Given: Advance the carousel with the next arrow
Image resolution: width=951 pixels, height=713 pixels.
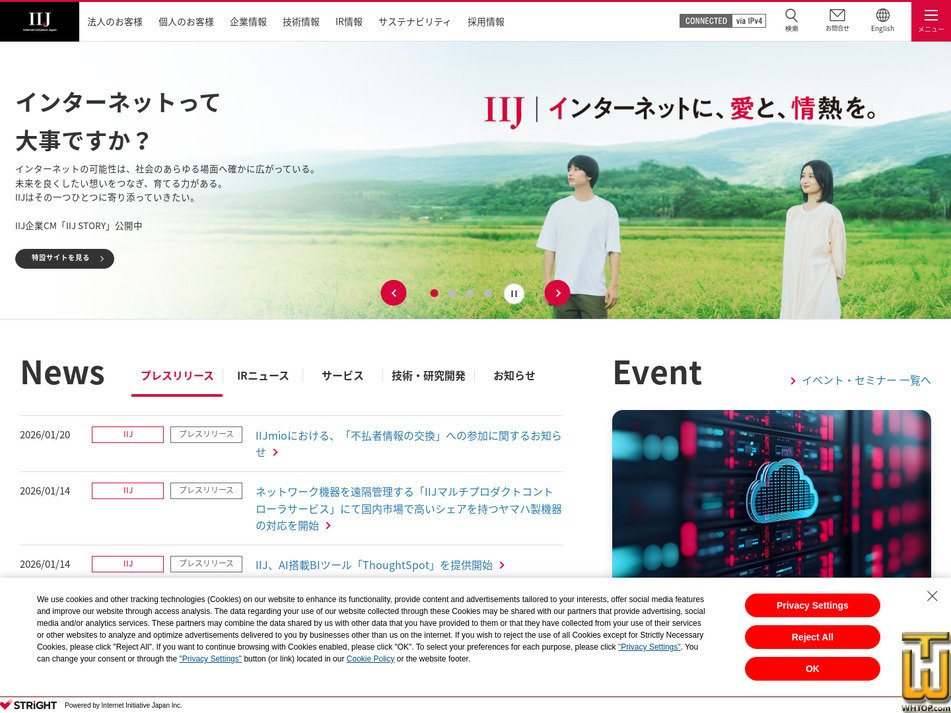Looking at the screenshot, I should coord(557,292).
